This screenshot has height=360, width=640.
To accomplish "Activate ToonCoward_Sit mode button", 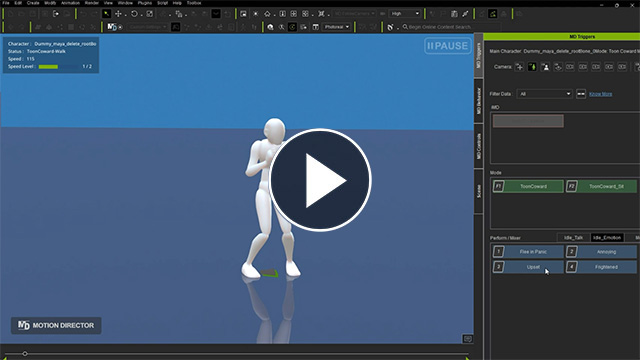I will pos(601,186).
